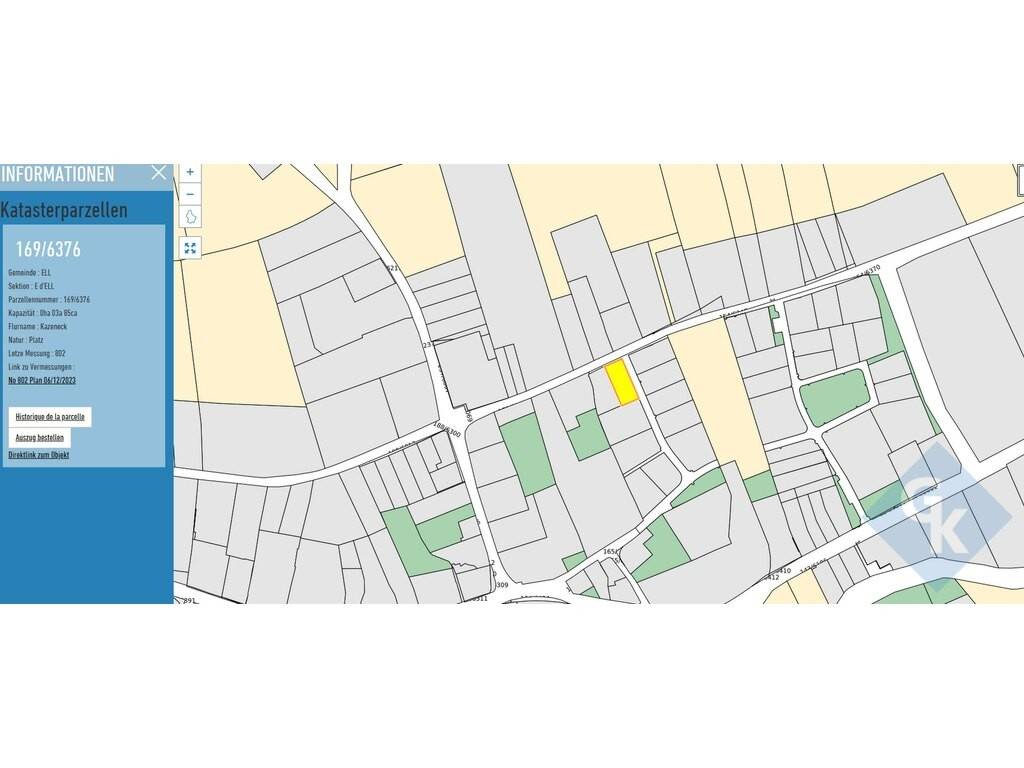Click the 621 parcel label on map
1024x768 pixels.
pyautogui.click(x=392, y=268)
